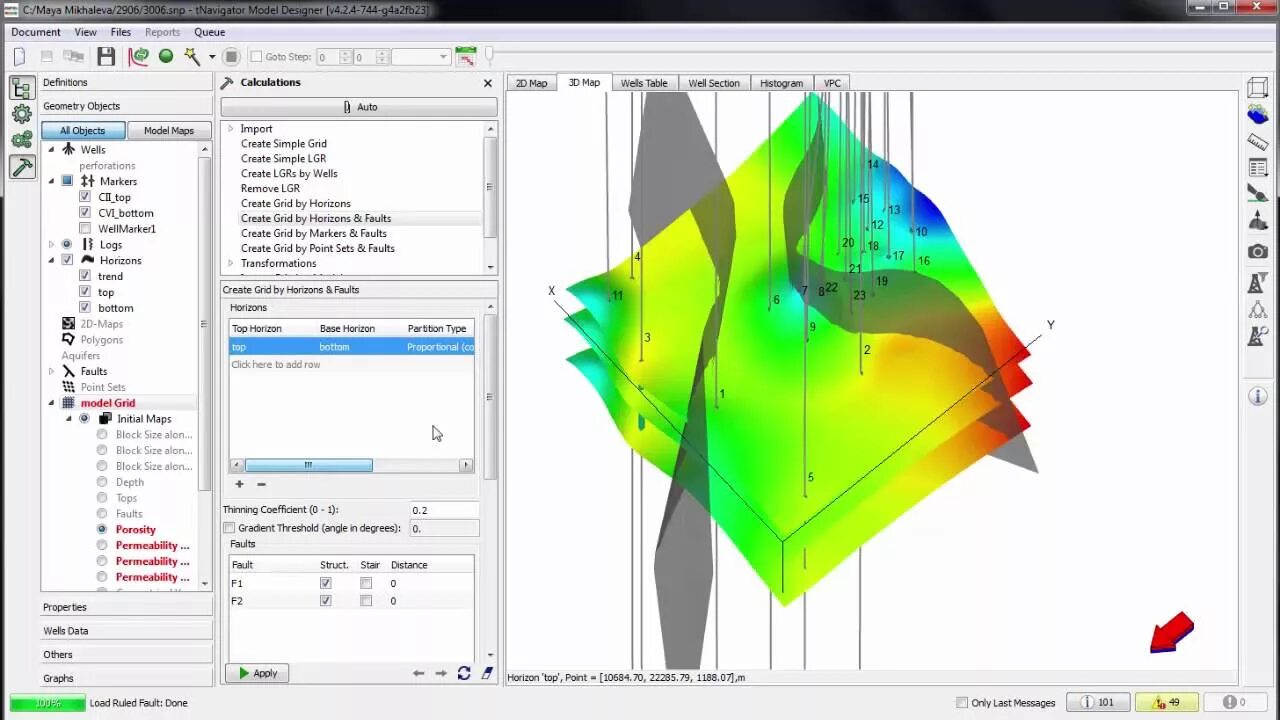Add a horizon row with plus icon
This screenshot has width=1280, height=720.
tap(239, 484)
